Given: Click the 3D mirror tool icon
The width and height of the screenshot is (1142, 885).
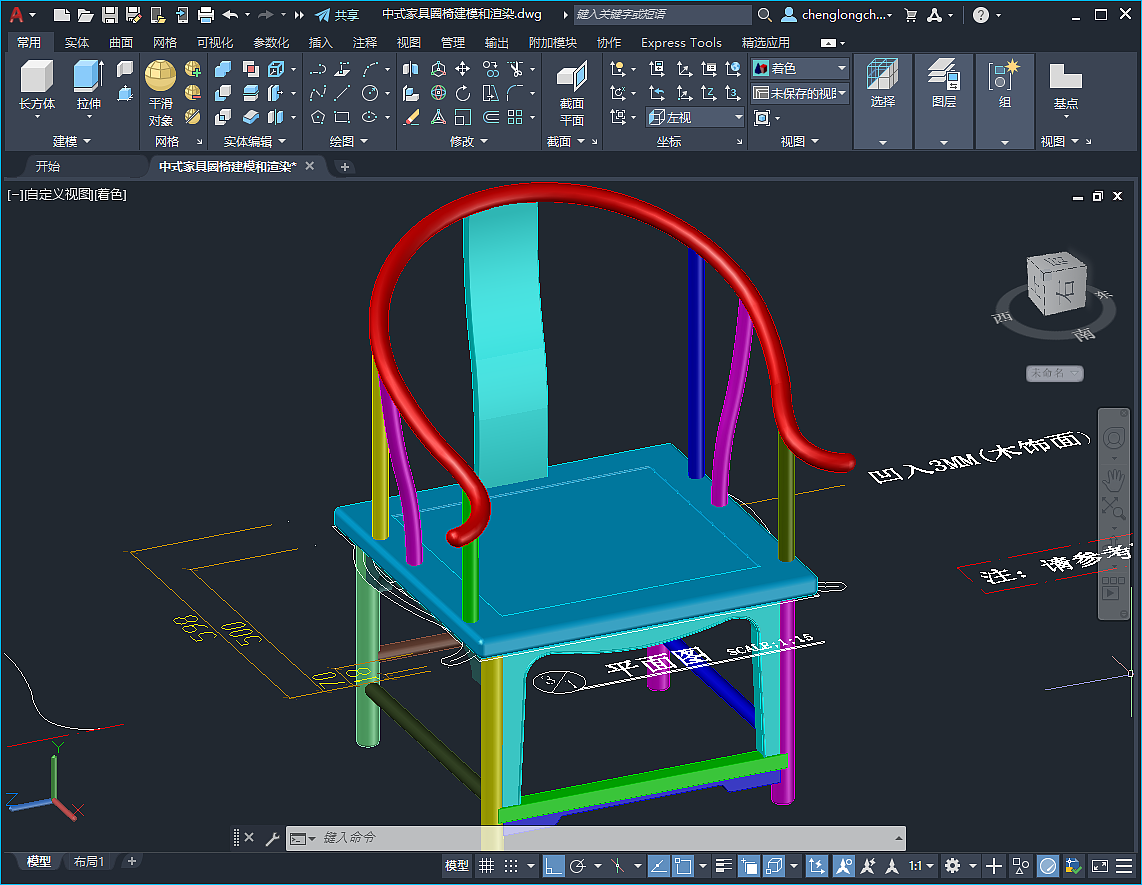Looking at the screenshot, I should pyautogui.click(x=411, y=69).
